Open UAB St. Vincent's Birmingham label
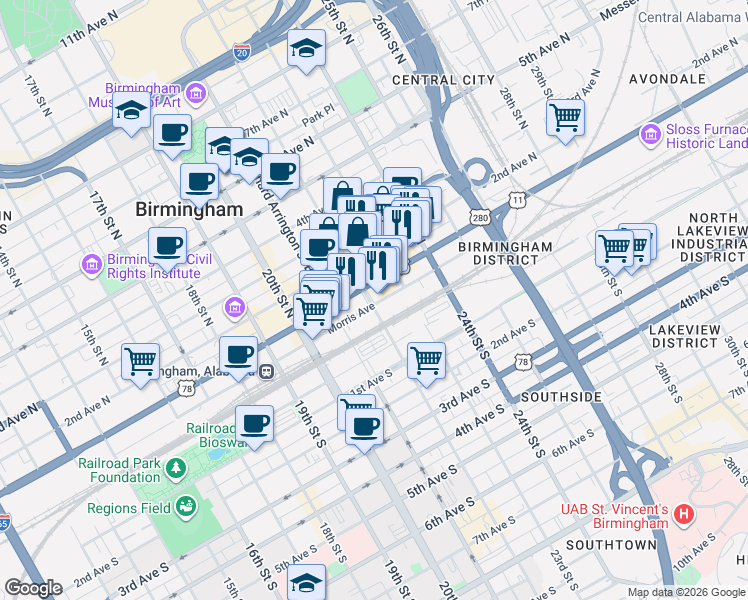 615,516
